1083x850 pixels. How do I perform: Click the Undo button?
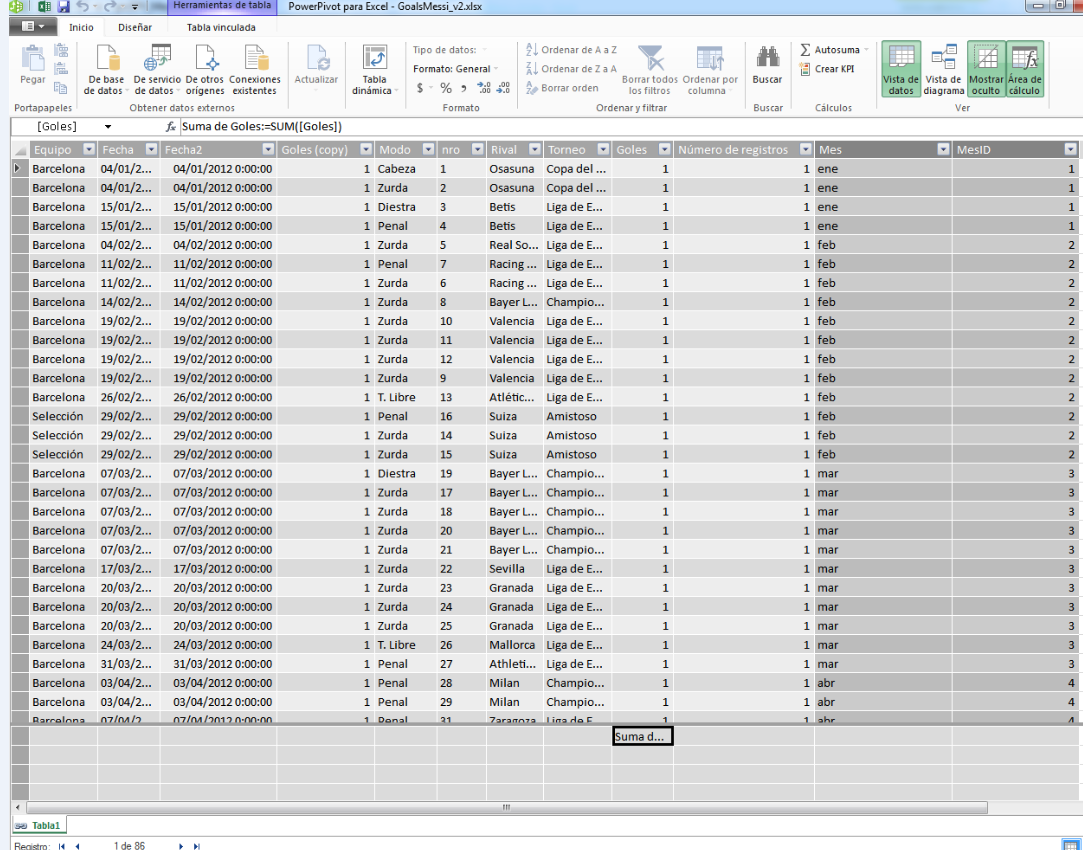(83, 7)
